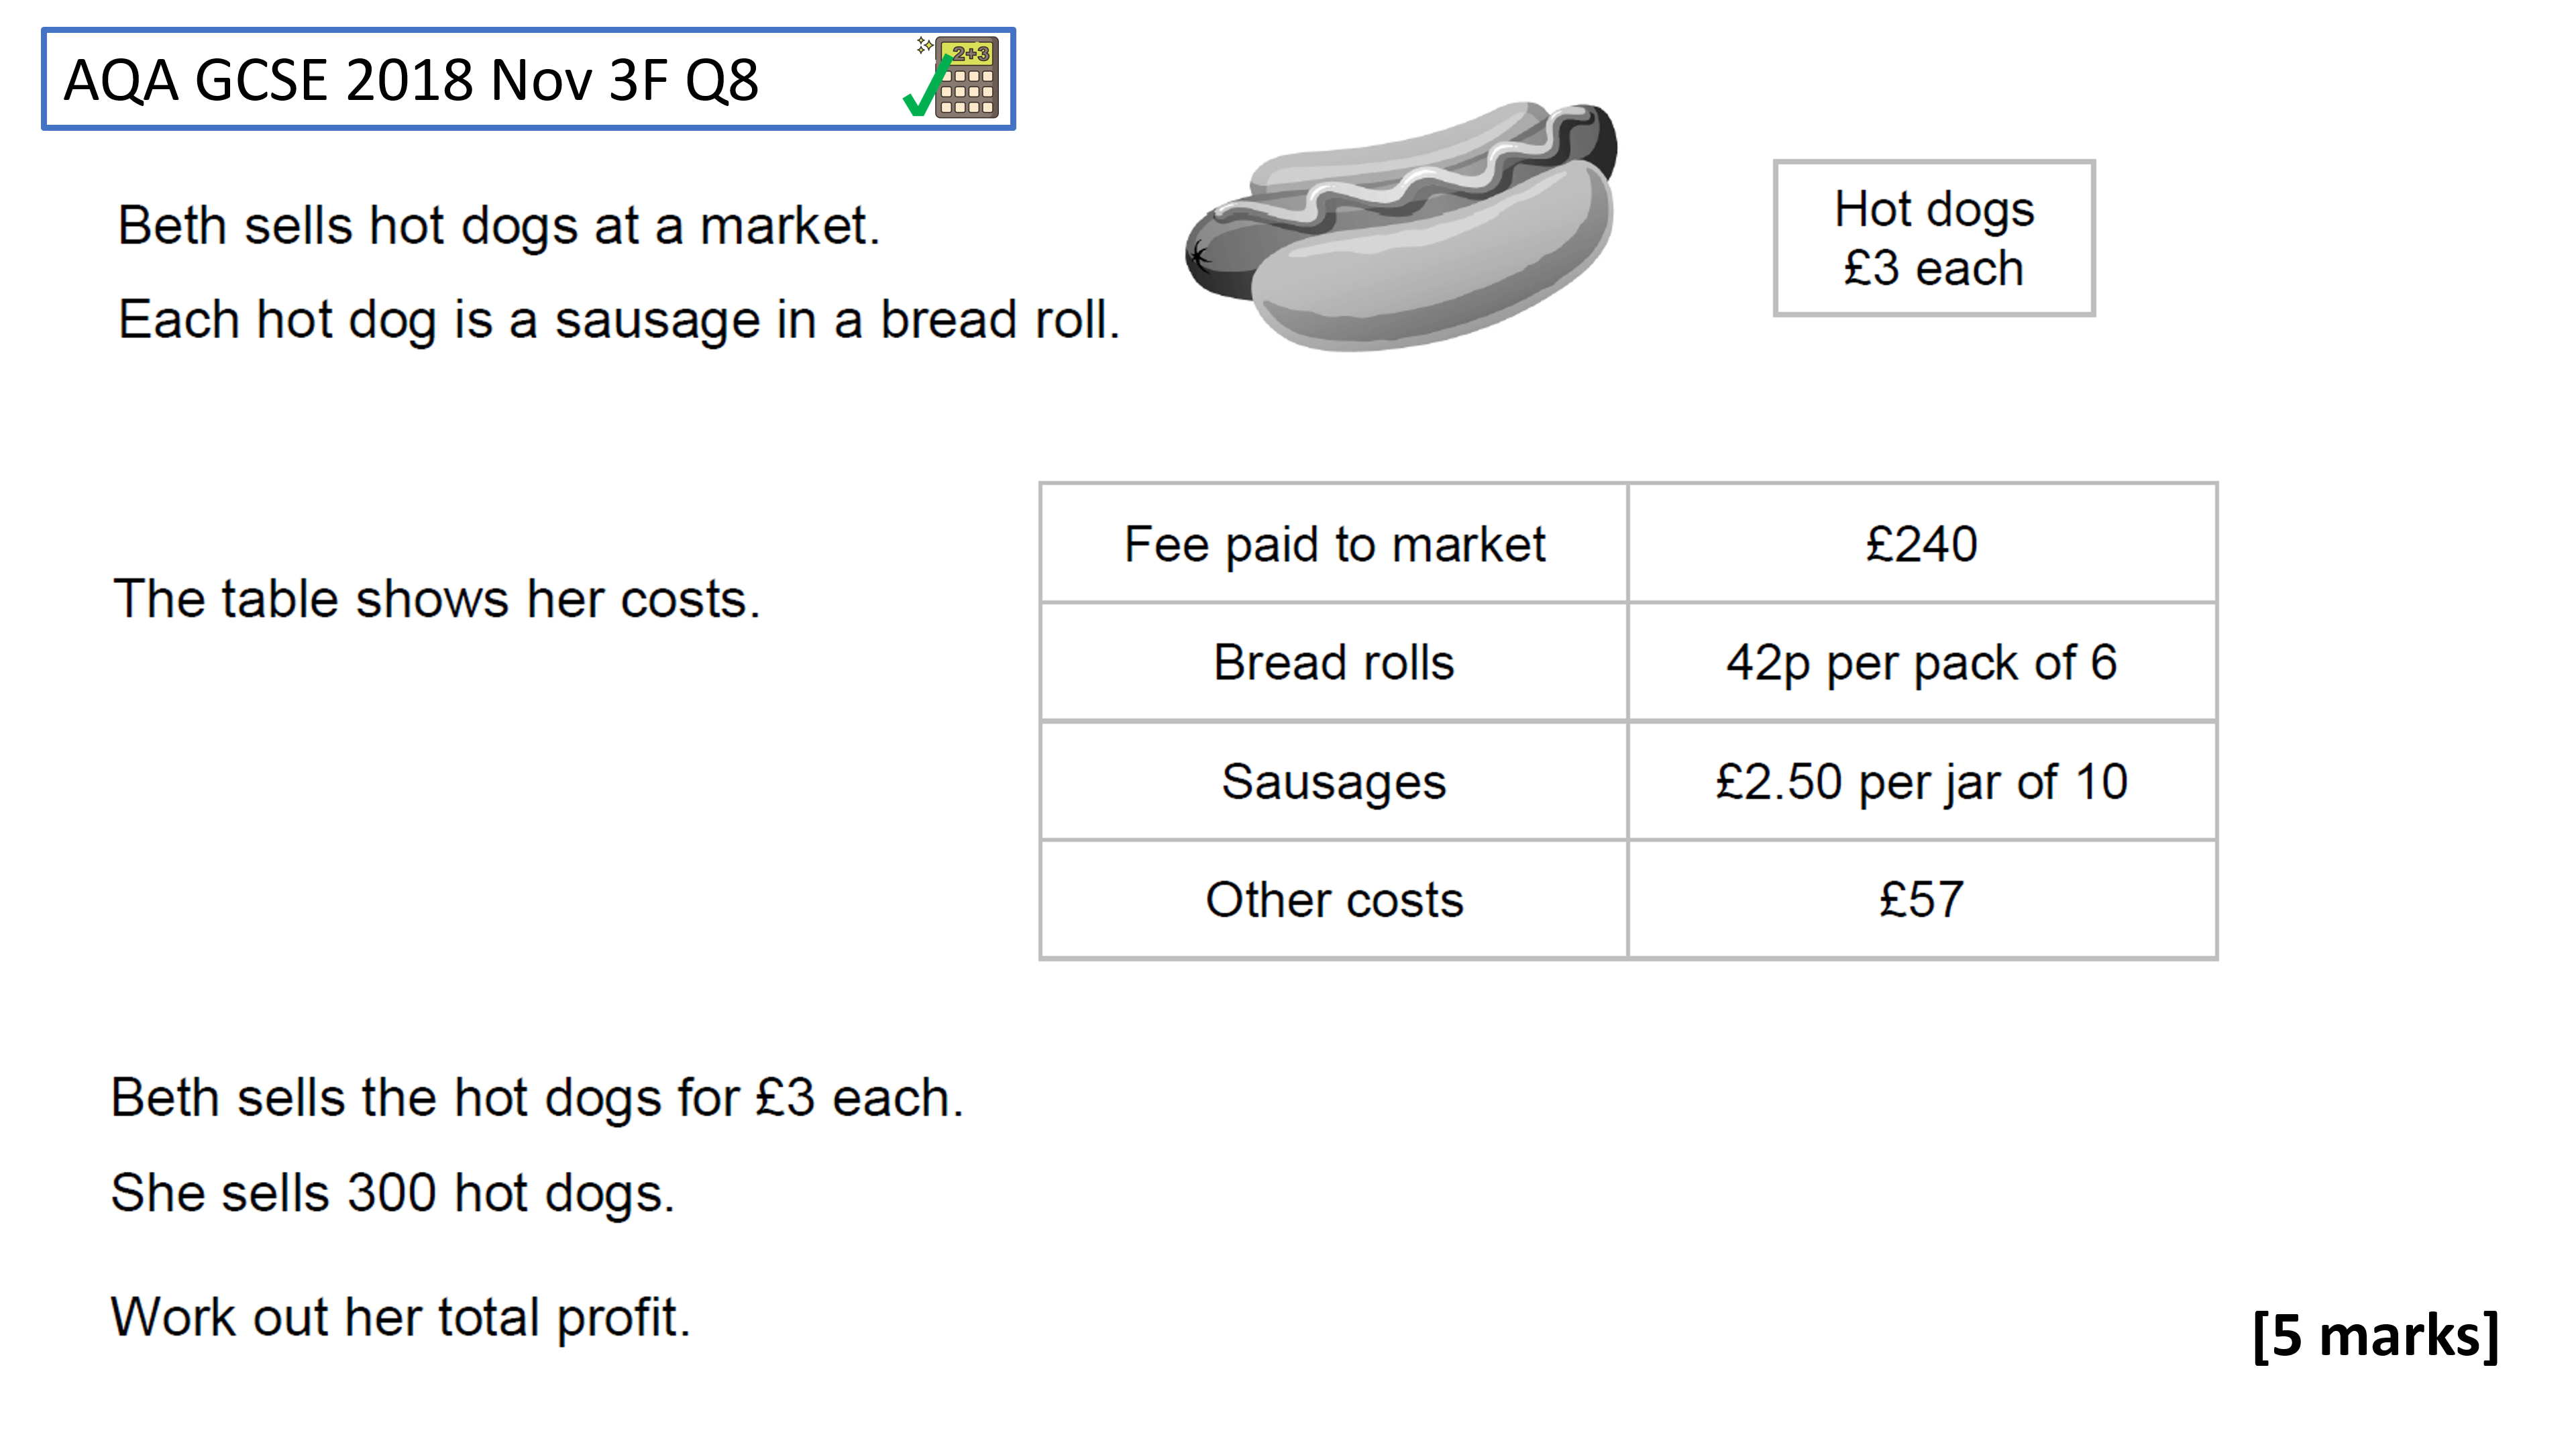Screen dimensions: 2576x1449
Task: Click the 5 marks label
Action: click(x=2376, y=1335)
